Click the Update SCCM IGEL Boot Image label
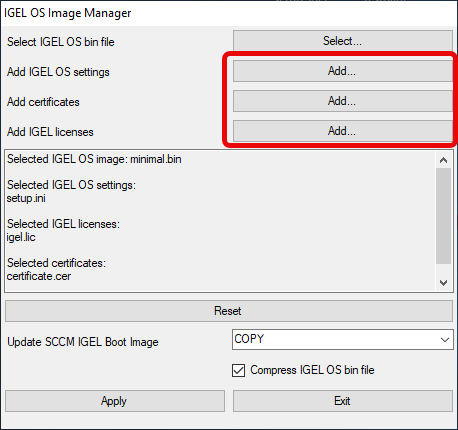 pyautogui.click(x=83, y=342)
